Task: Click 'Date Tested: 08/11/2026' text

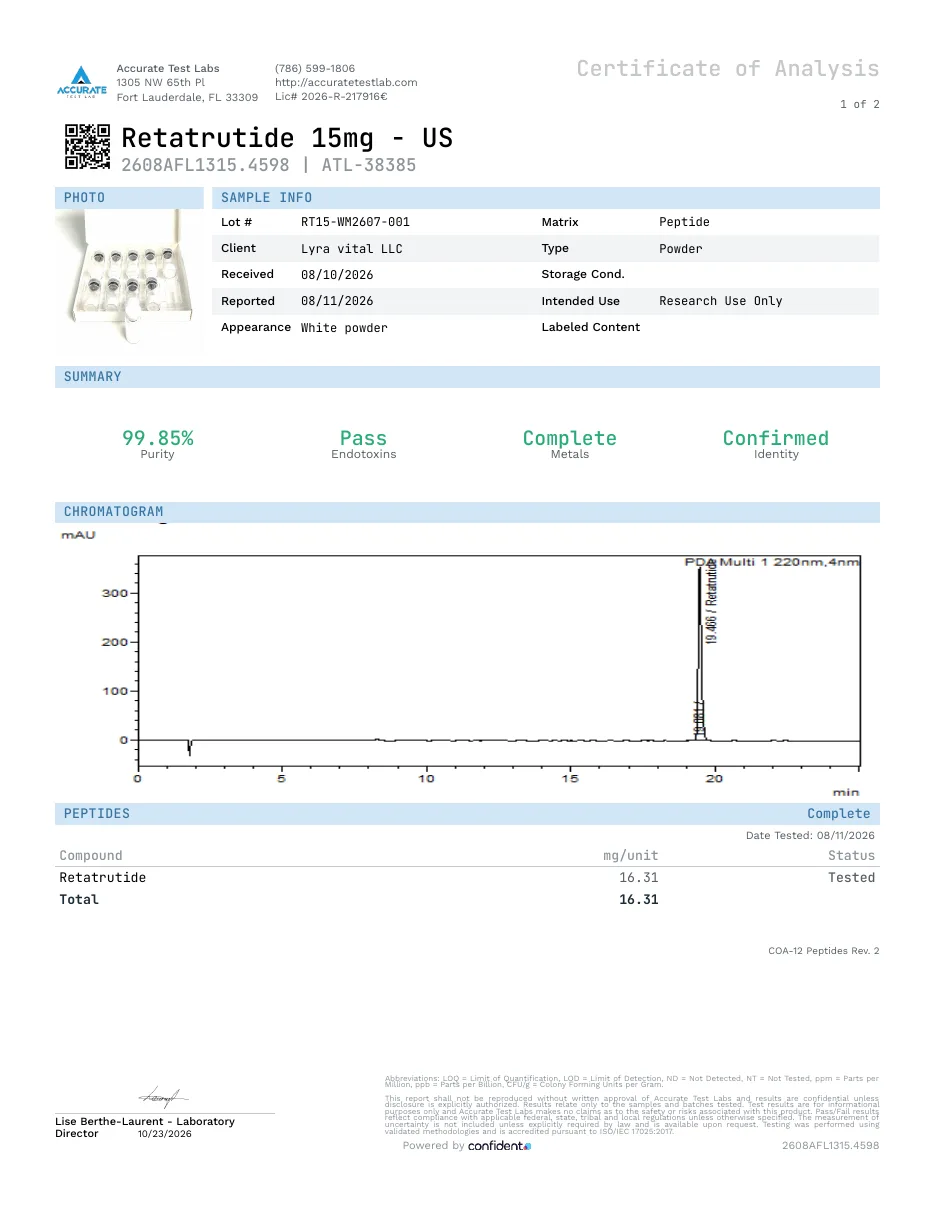Action: [810, 835]
